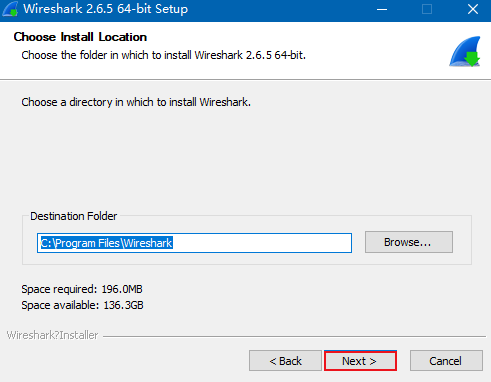Click the Destination Folder path field
Image resolution: width=491 pixels, height=382 pixels.
coord(194,243)
